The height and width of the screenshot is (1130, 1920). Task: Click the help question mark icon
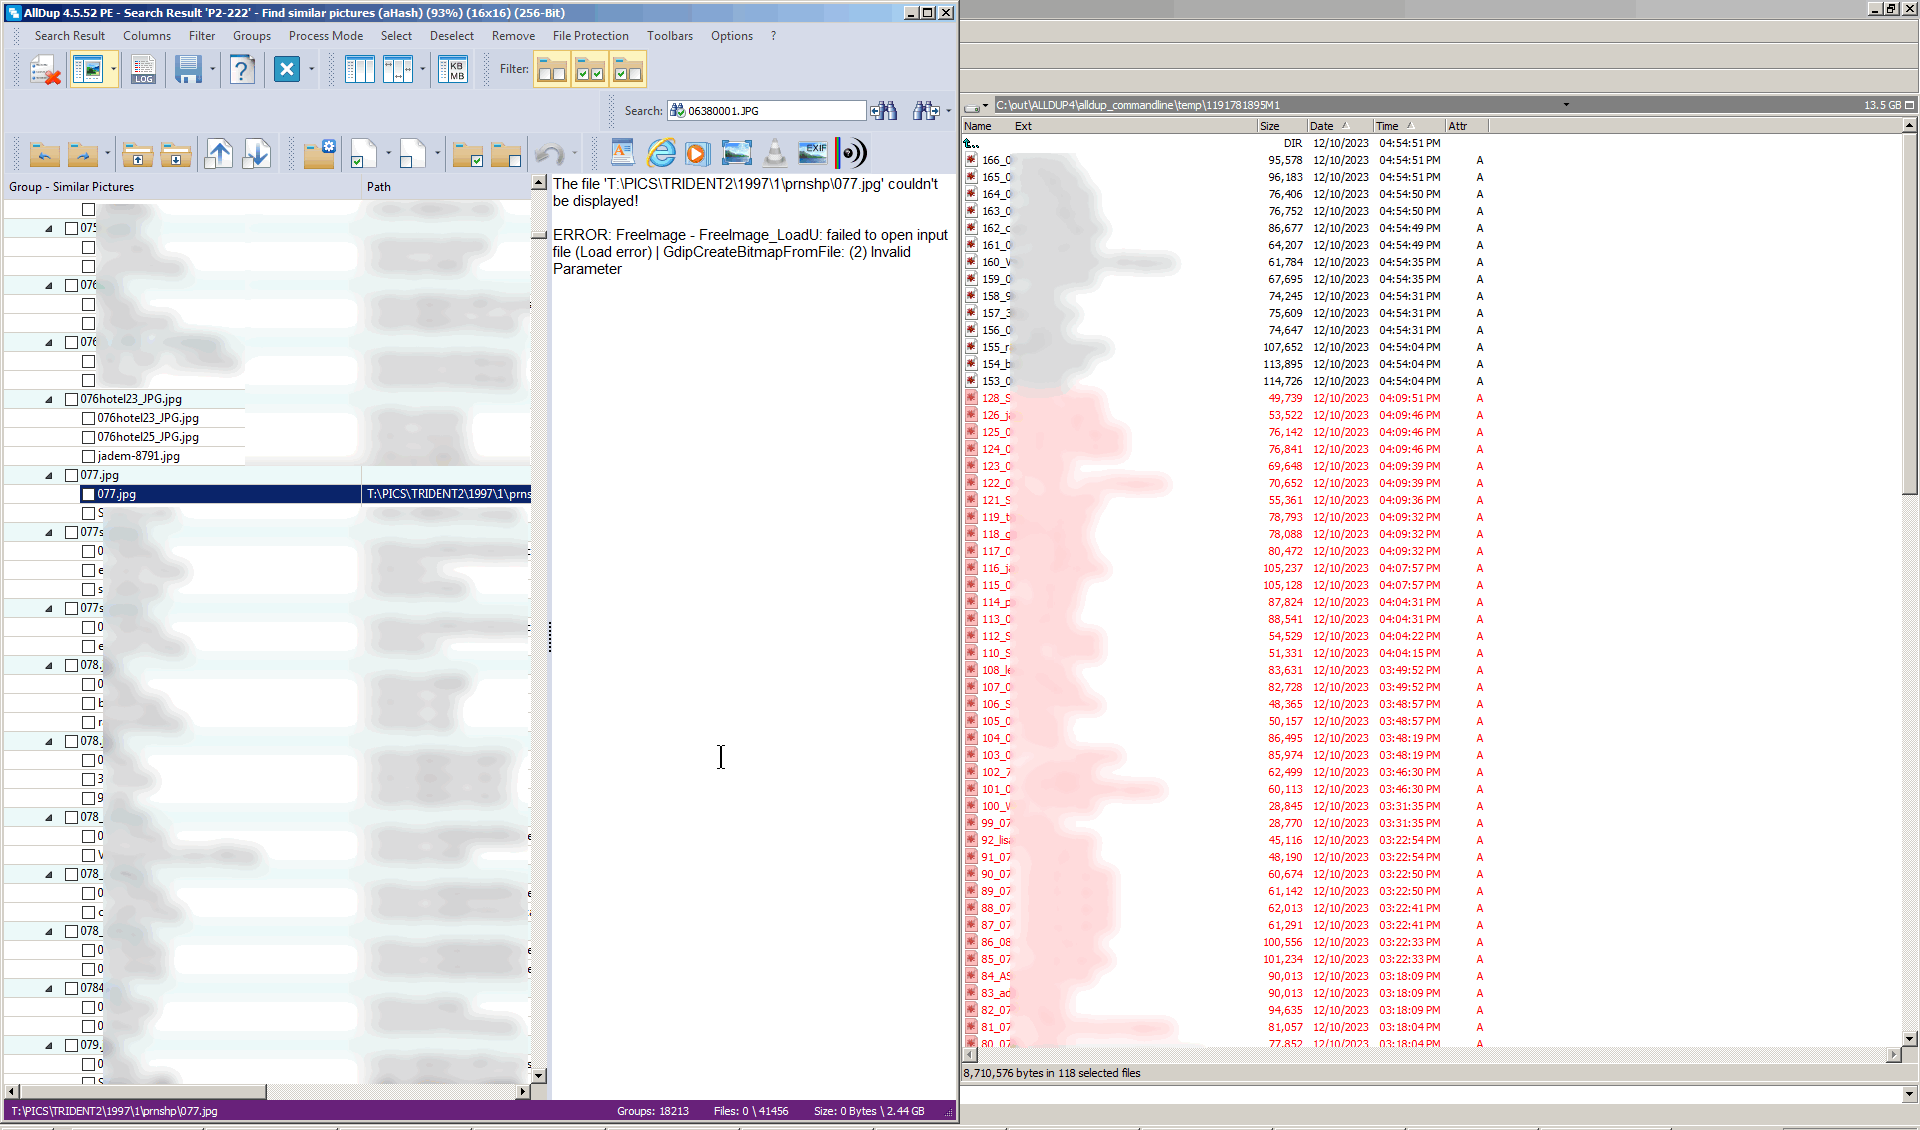point(241,70)
